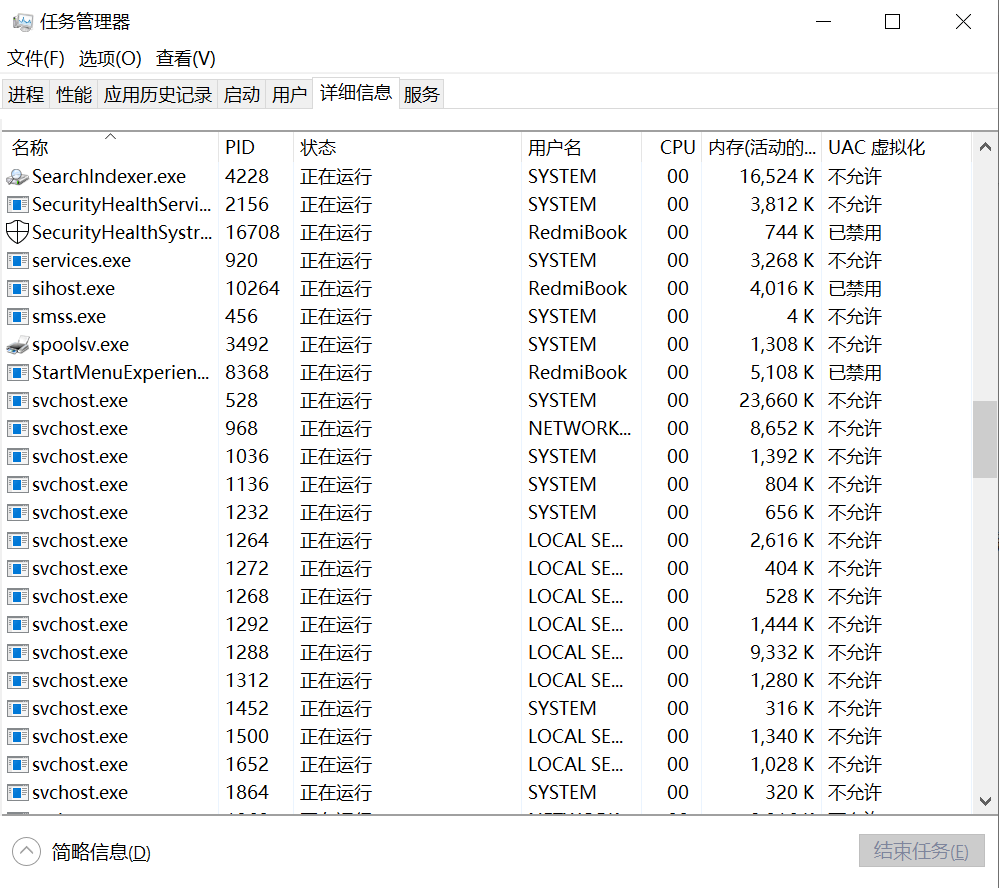
Task: Select the 详细信息 tab
Action: [x=356, y=93]
